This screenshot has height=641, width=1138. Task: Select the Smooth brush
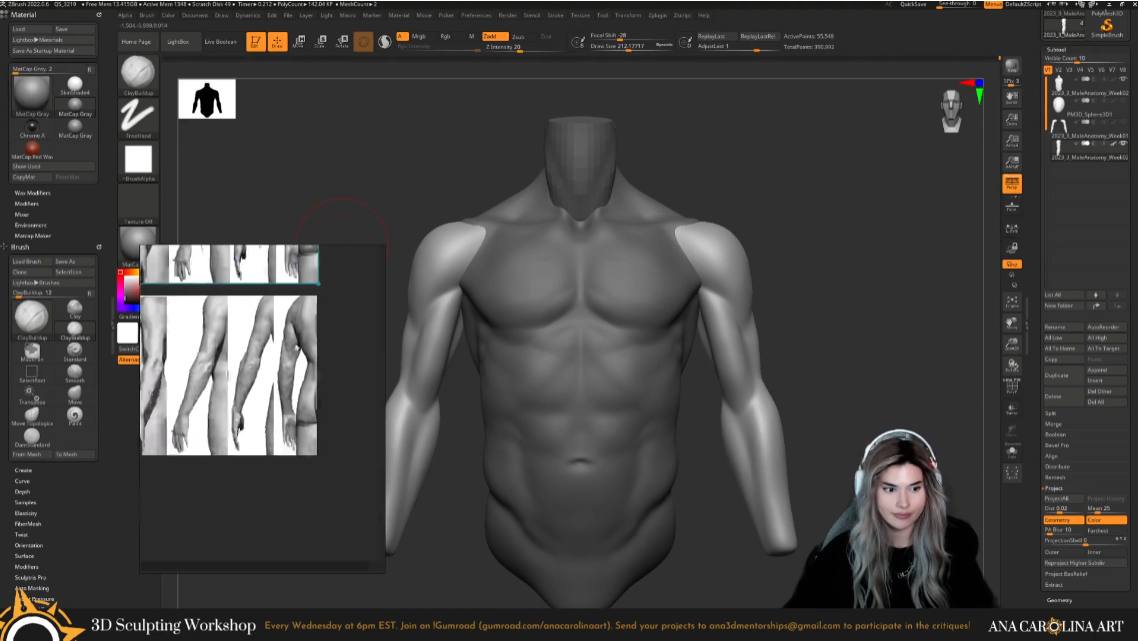75,374
